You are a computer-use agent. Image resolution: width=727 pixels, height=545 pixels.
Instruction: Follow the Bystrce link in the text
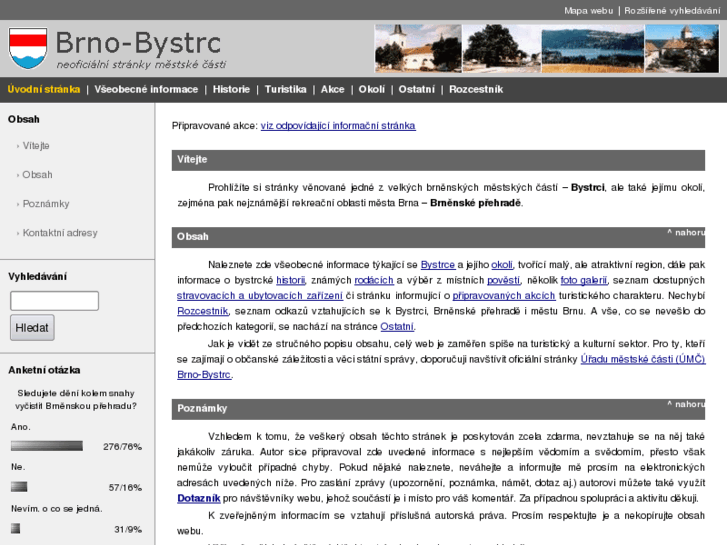click(x=438, y=265)
